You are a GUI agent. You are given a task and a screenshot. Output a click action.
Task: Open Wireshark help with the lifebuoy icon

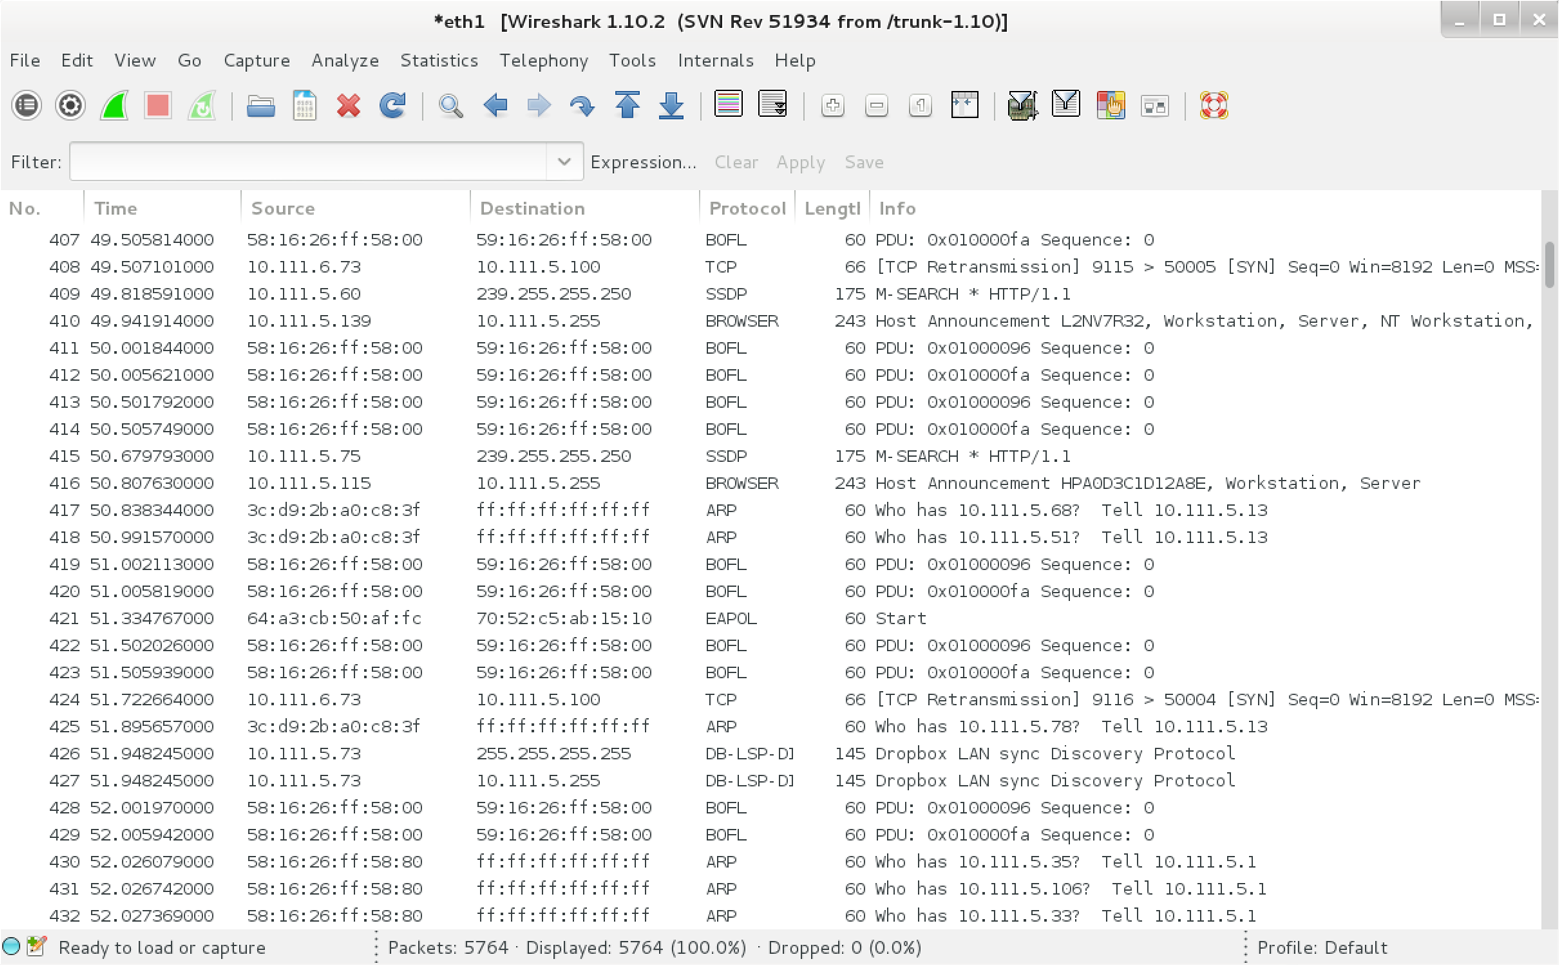pyautogui.click(x=1213, y=105)
